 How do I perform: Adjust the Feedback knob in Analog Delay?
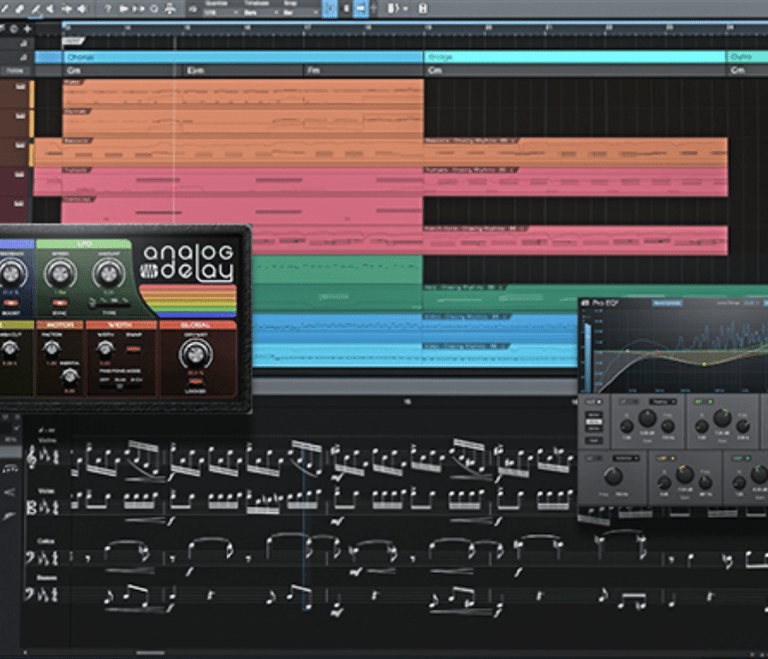[x=11, y=273]
